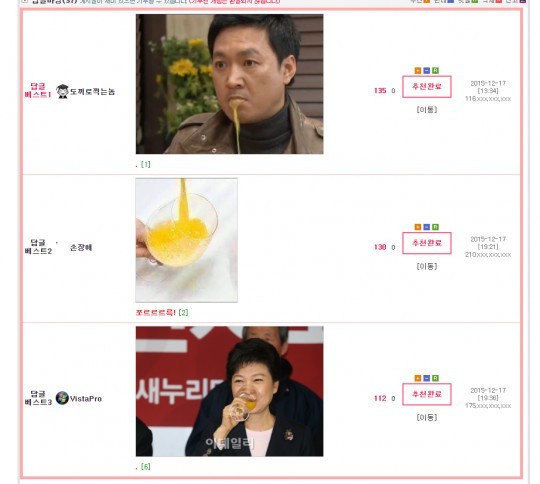This screenshot has width=540, height=484.
Task: Open [이동] link under VistaPro's reply
Action: tap(427, 418)
